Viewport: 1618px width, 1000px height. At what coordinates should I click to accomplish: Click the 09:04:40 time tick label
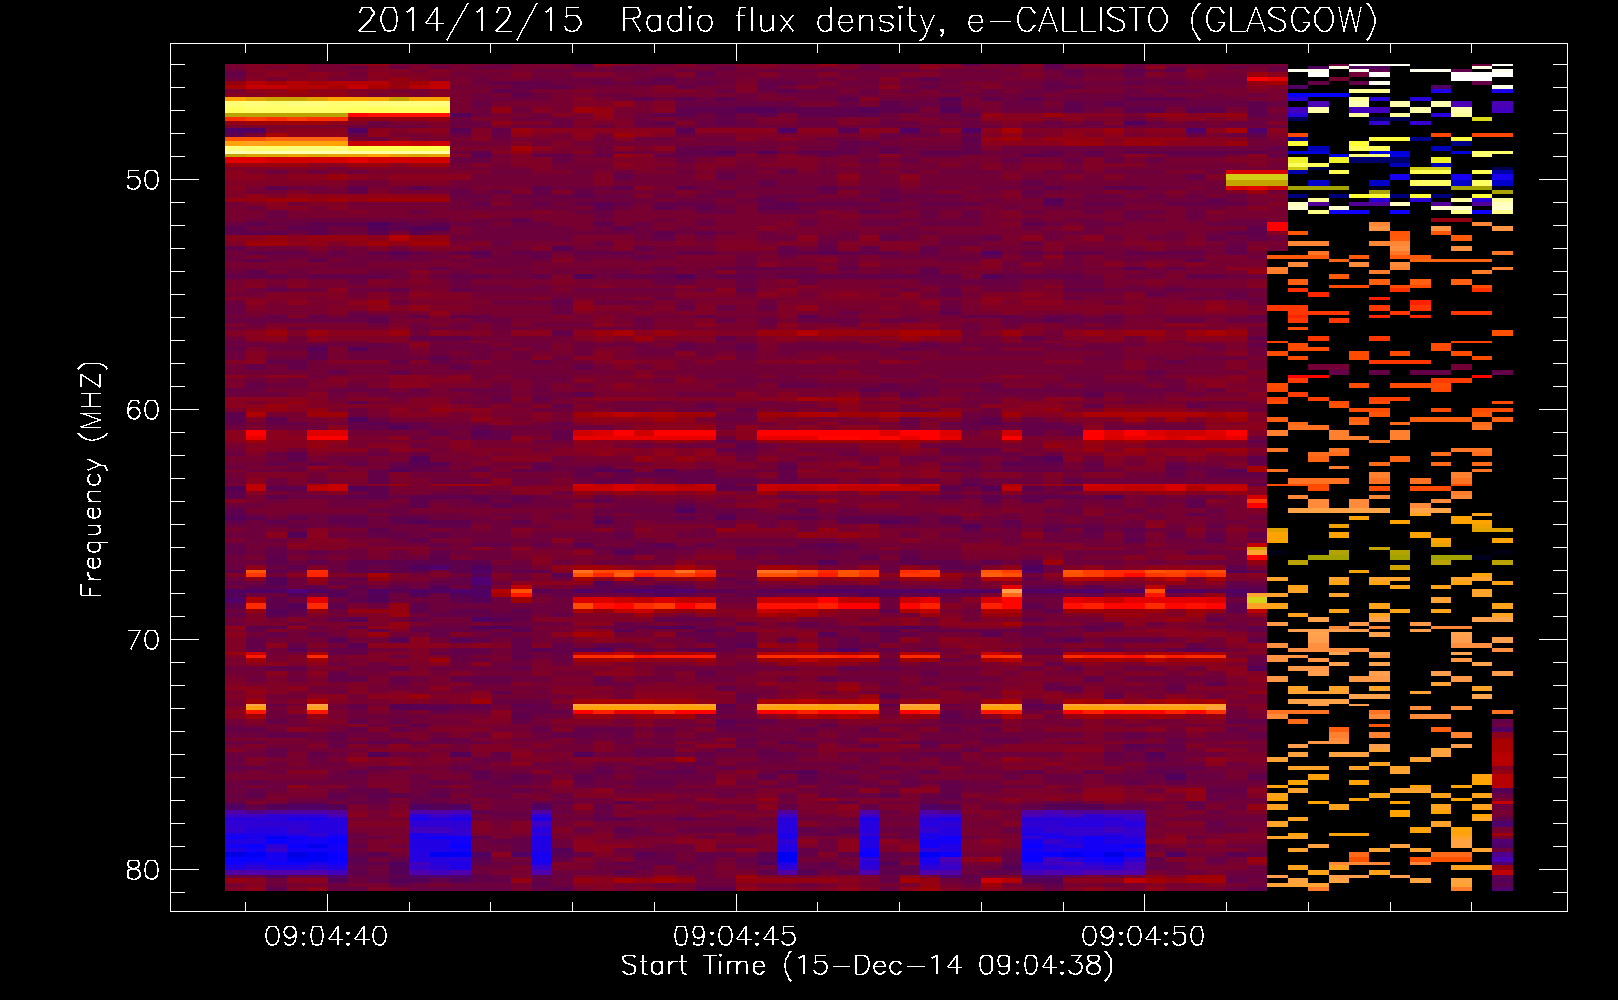pyautogui.click(x=326, y=937)
